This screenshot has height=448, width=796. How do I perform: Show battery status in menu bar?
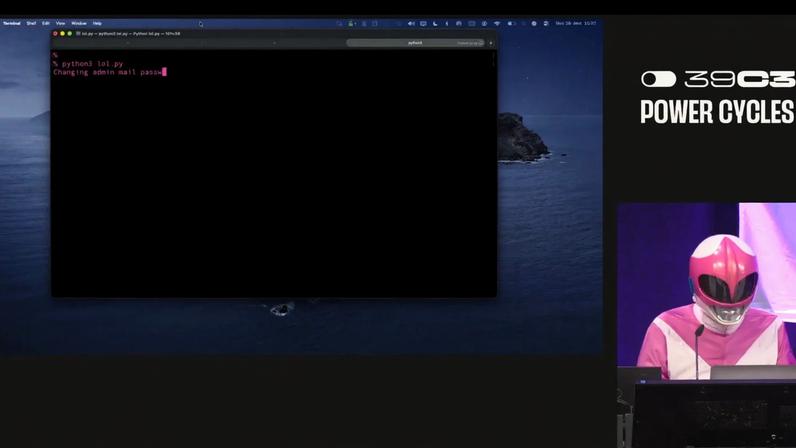(x=512, y=23)
